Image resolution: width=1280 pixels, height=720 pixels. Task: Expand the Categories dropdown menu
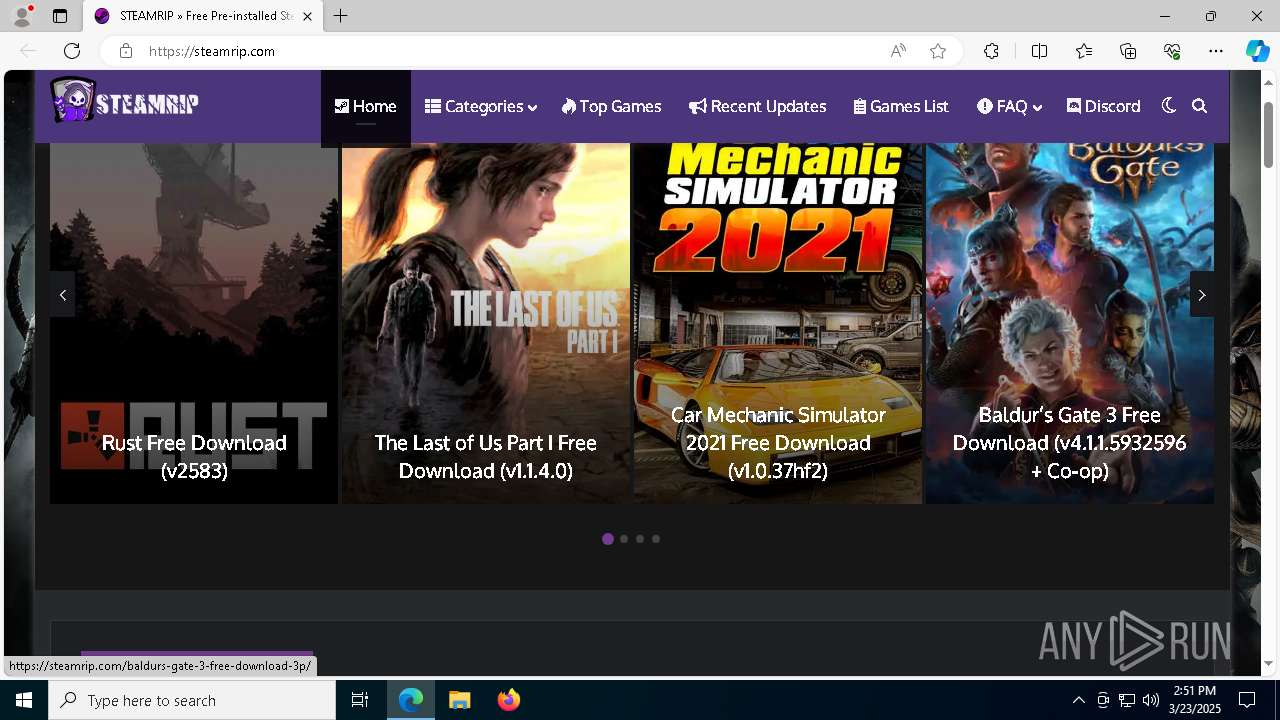click(x=481, y=106)
